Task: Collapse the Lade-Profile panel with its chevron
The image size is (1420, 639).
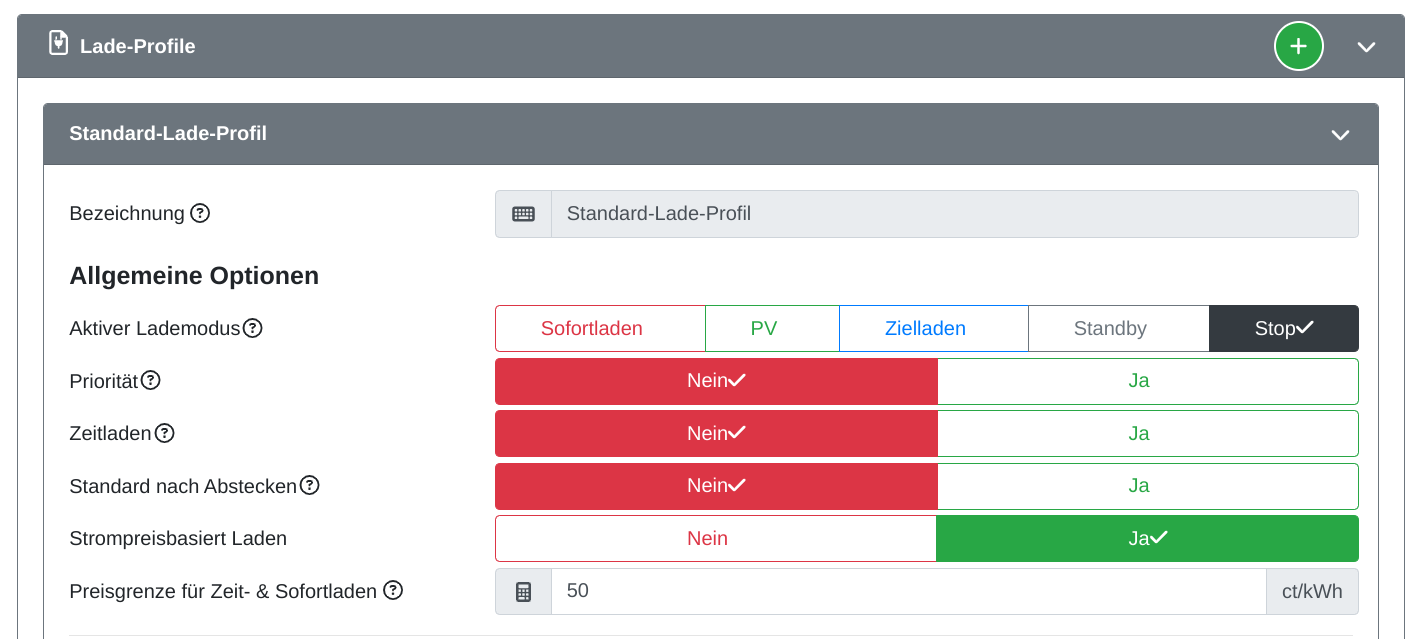Action: point(1367,46)
